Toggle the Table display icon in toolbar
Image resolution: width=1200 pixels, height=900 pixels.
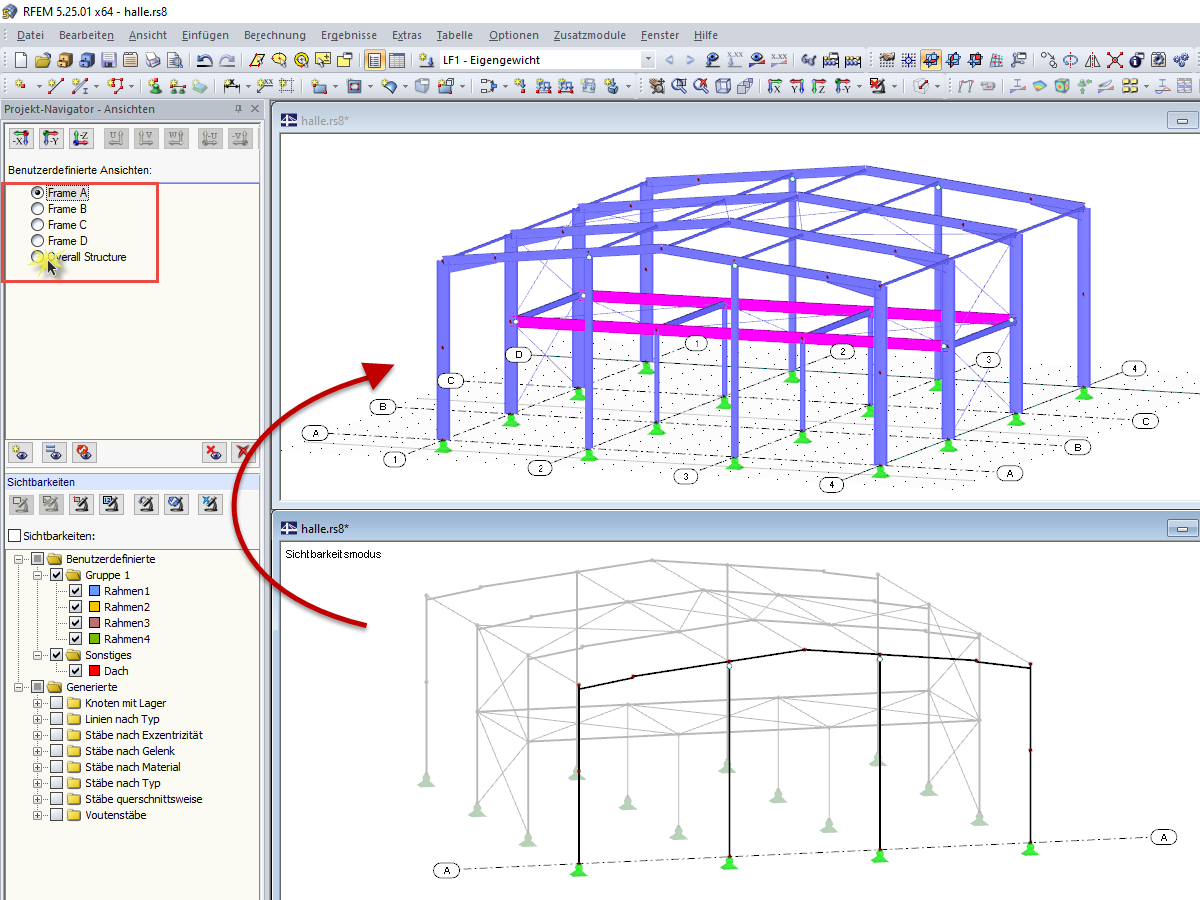pos(397,60)
